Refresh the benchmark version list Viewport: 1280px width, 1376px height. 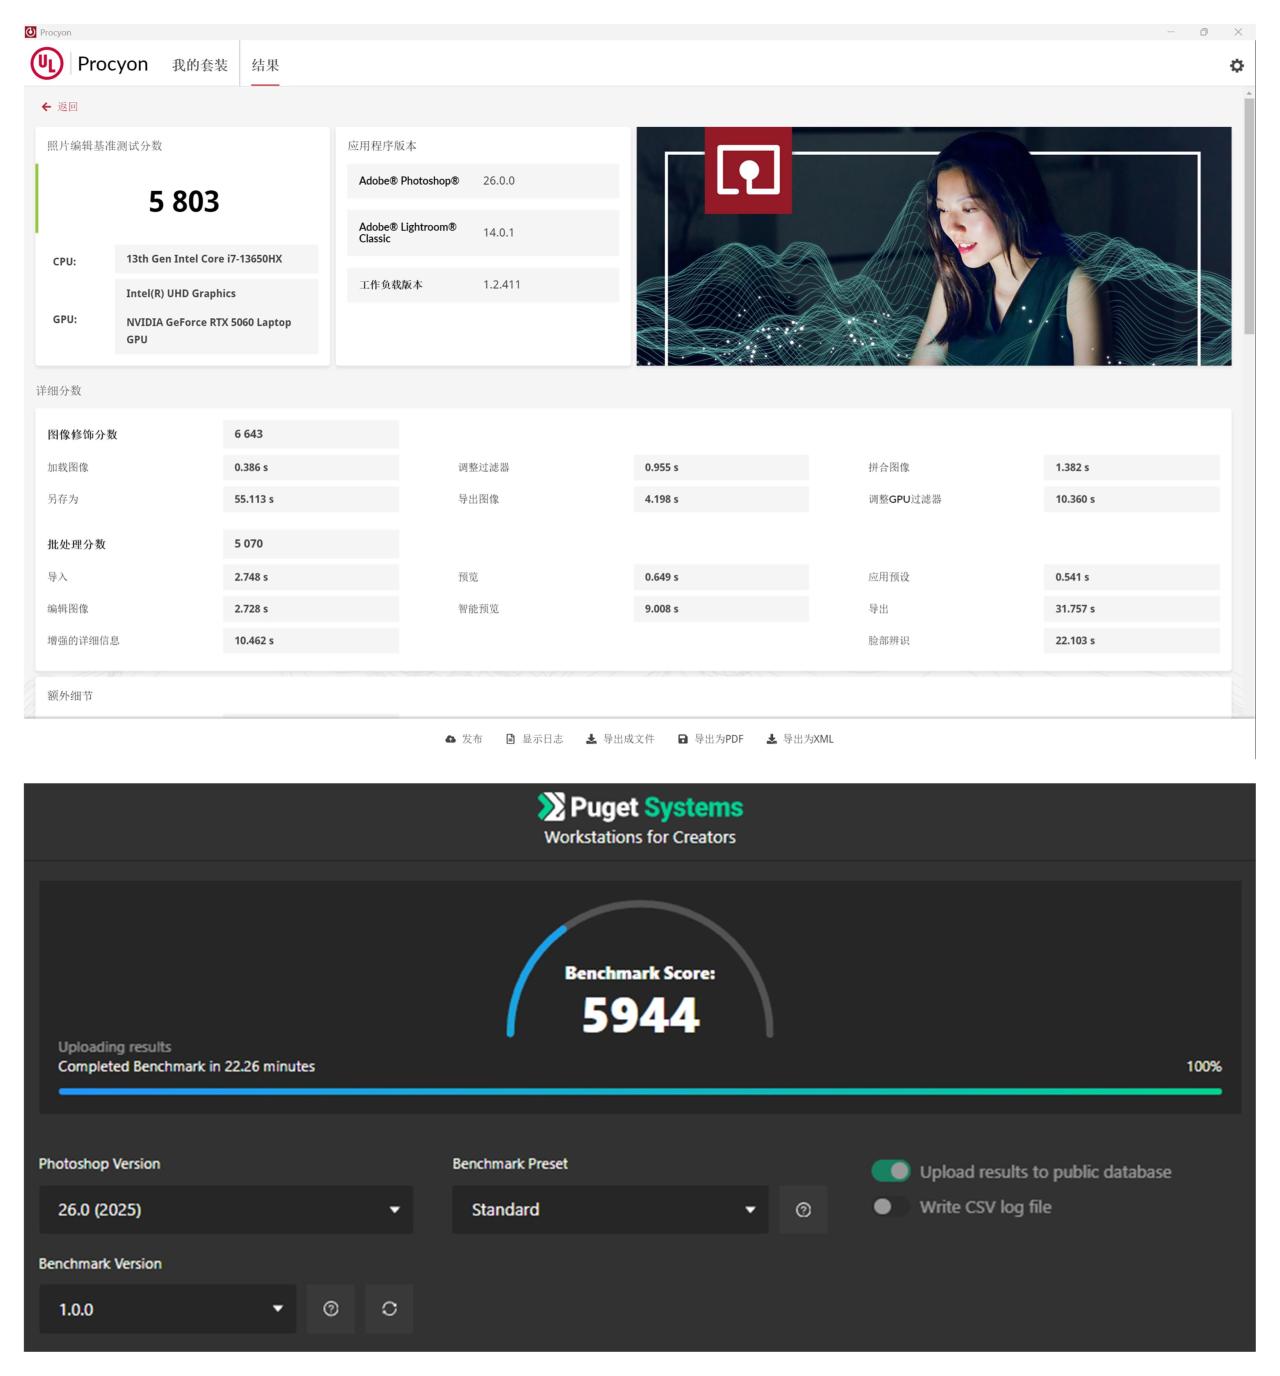point(389,1309)
